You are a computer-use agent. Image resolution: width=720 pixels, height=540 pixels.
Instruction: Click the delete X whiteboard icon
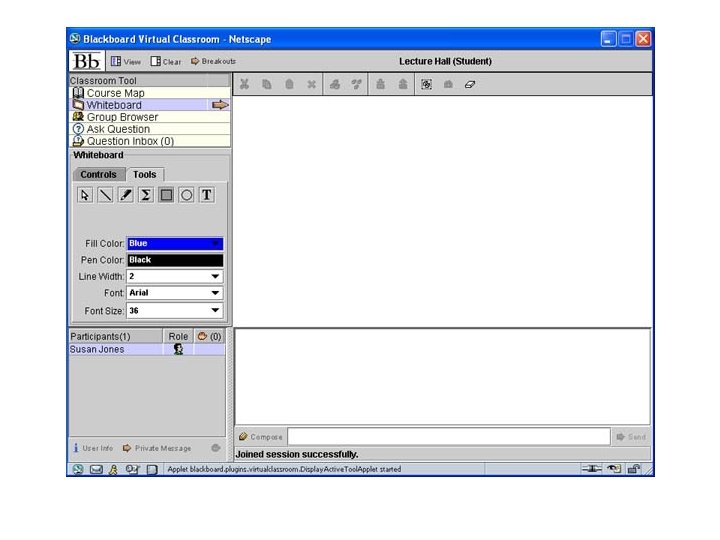click(x=311, y=84)
